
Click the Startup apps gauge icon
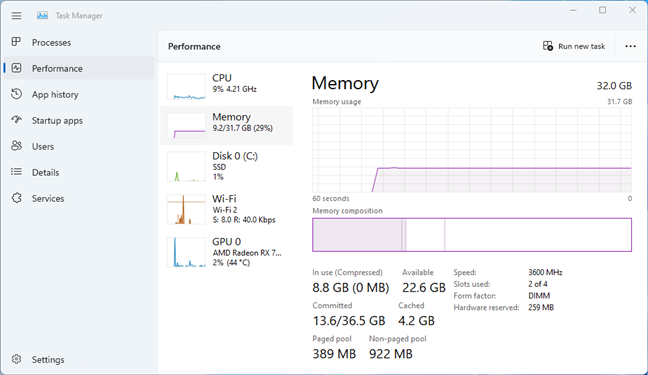point(17,120)
